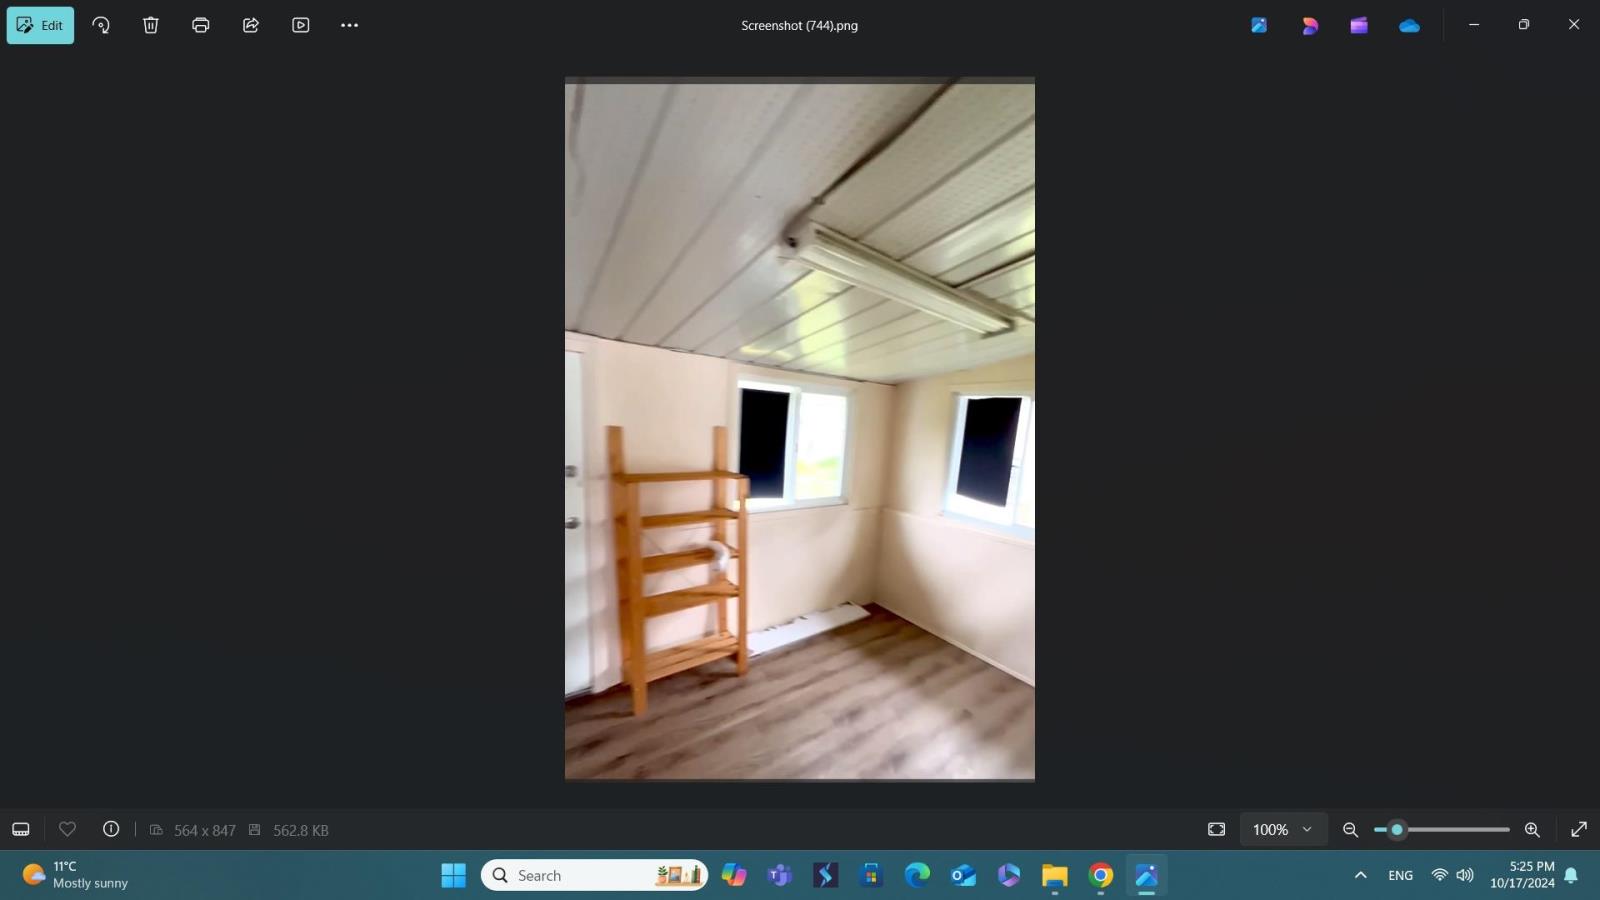Print the current screenshot
The width and height of the screenshot is (1600, 900).
tap(201, 26)
